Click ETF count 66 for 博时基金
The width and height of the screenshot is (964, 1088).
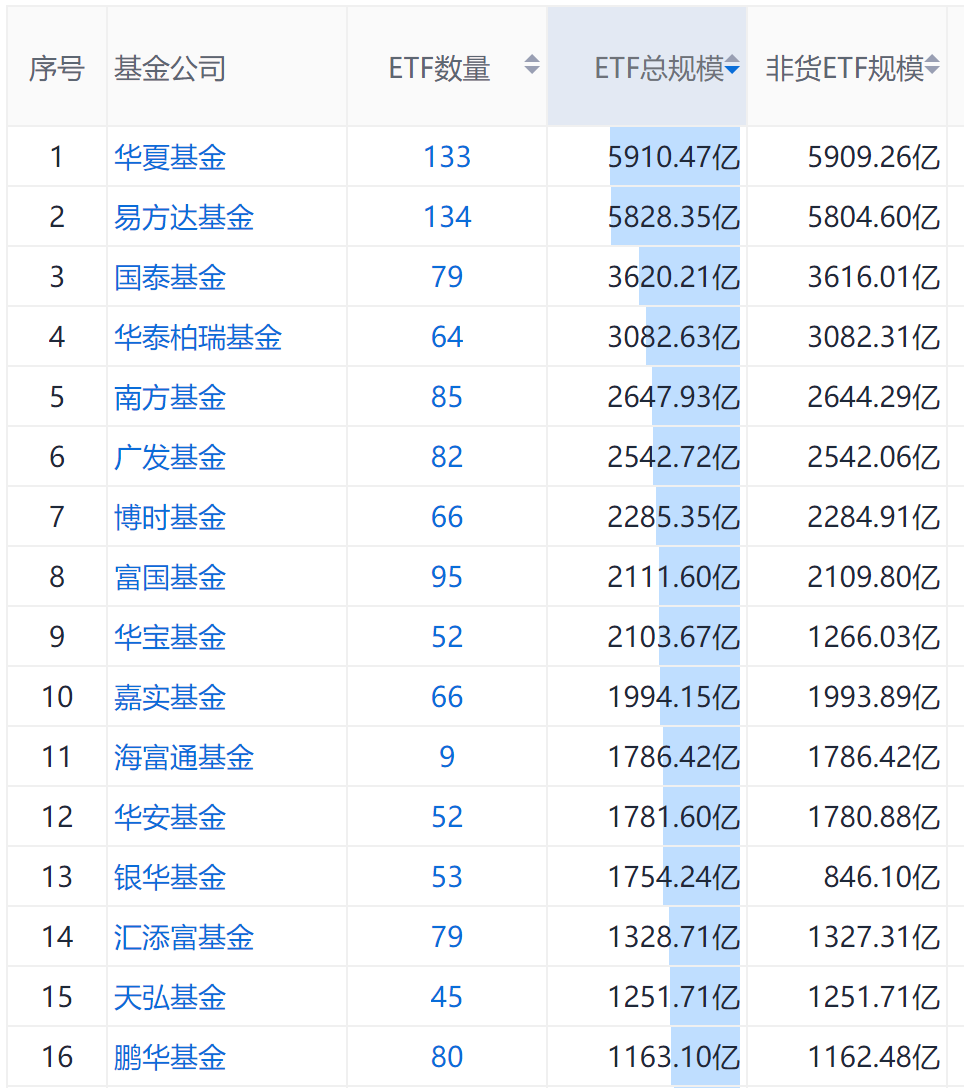pos(447,517)
